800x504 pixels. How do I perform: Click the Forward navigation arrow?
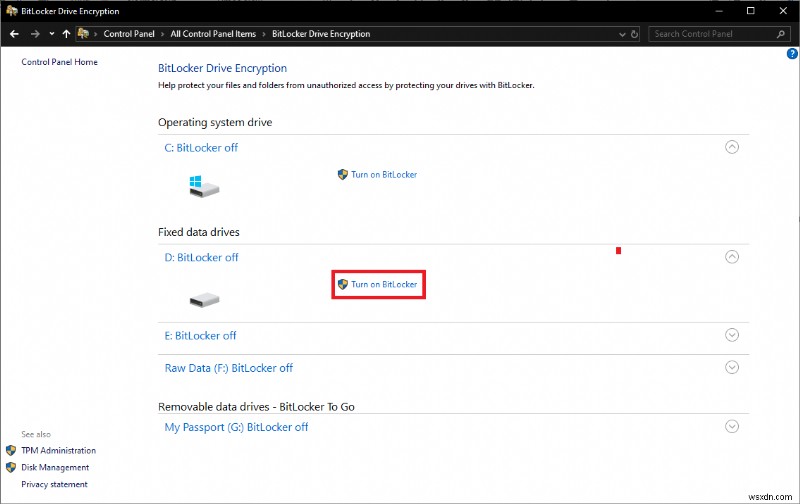35,34
